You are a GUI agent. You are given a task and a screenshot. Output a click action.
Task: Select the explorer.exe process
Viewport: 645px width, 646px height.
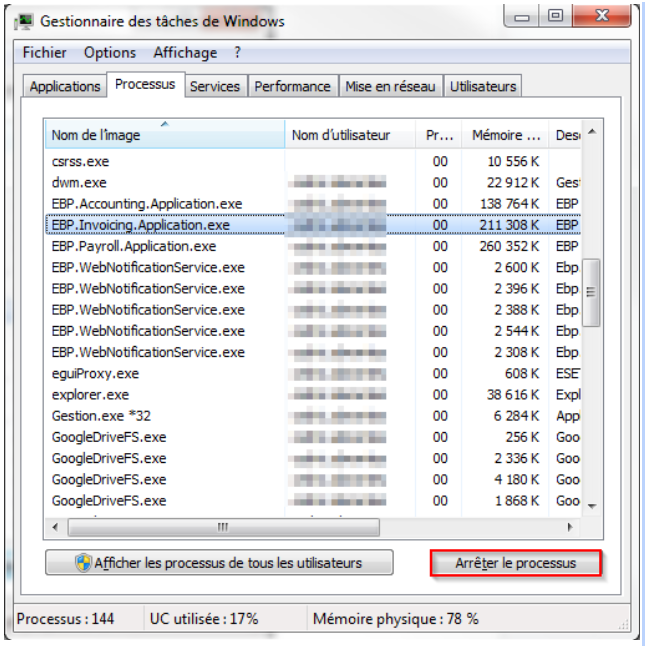coord(313,395)
